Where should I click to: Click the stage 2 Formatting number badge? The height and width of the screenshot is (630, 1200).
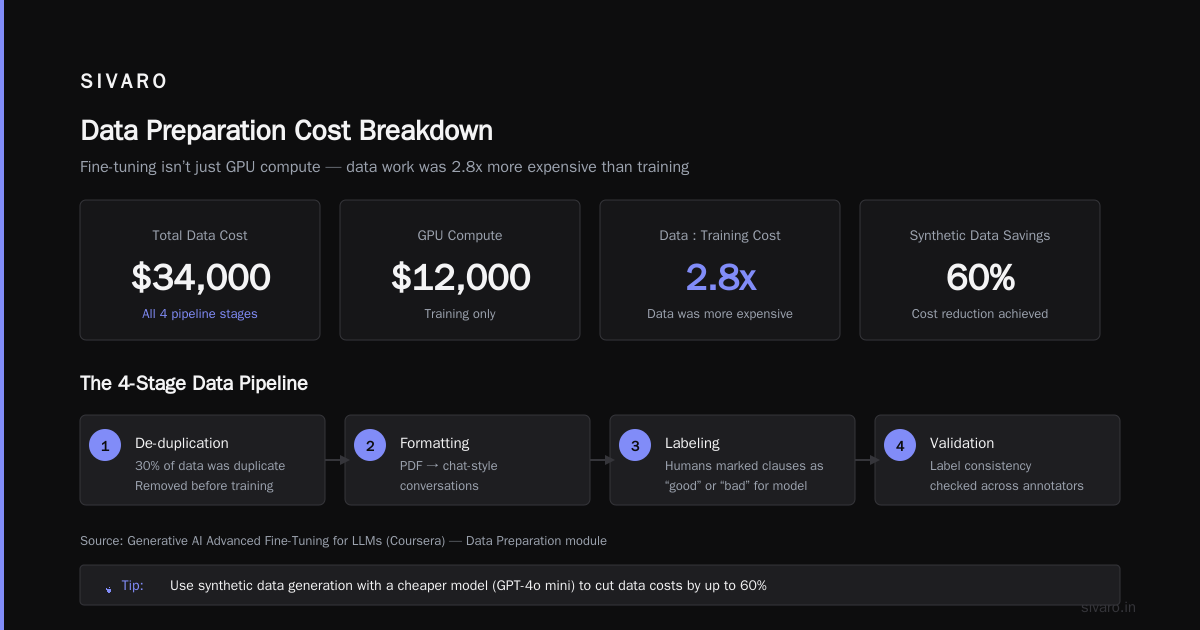tap(370, 446)
